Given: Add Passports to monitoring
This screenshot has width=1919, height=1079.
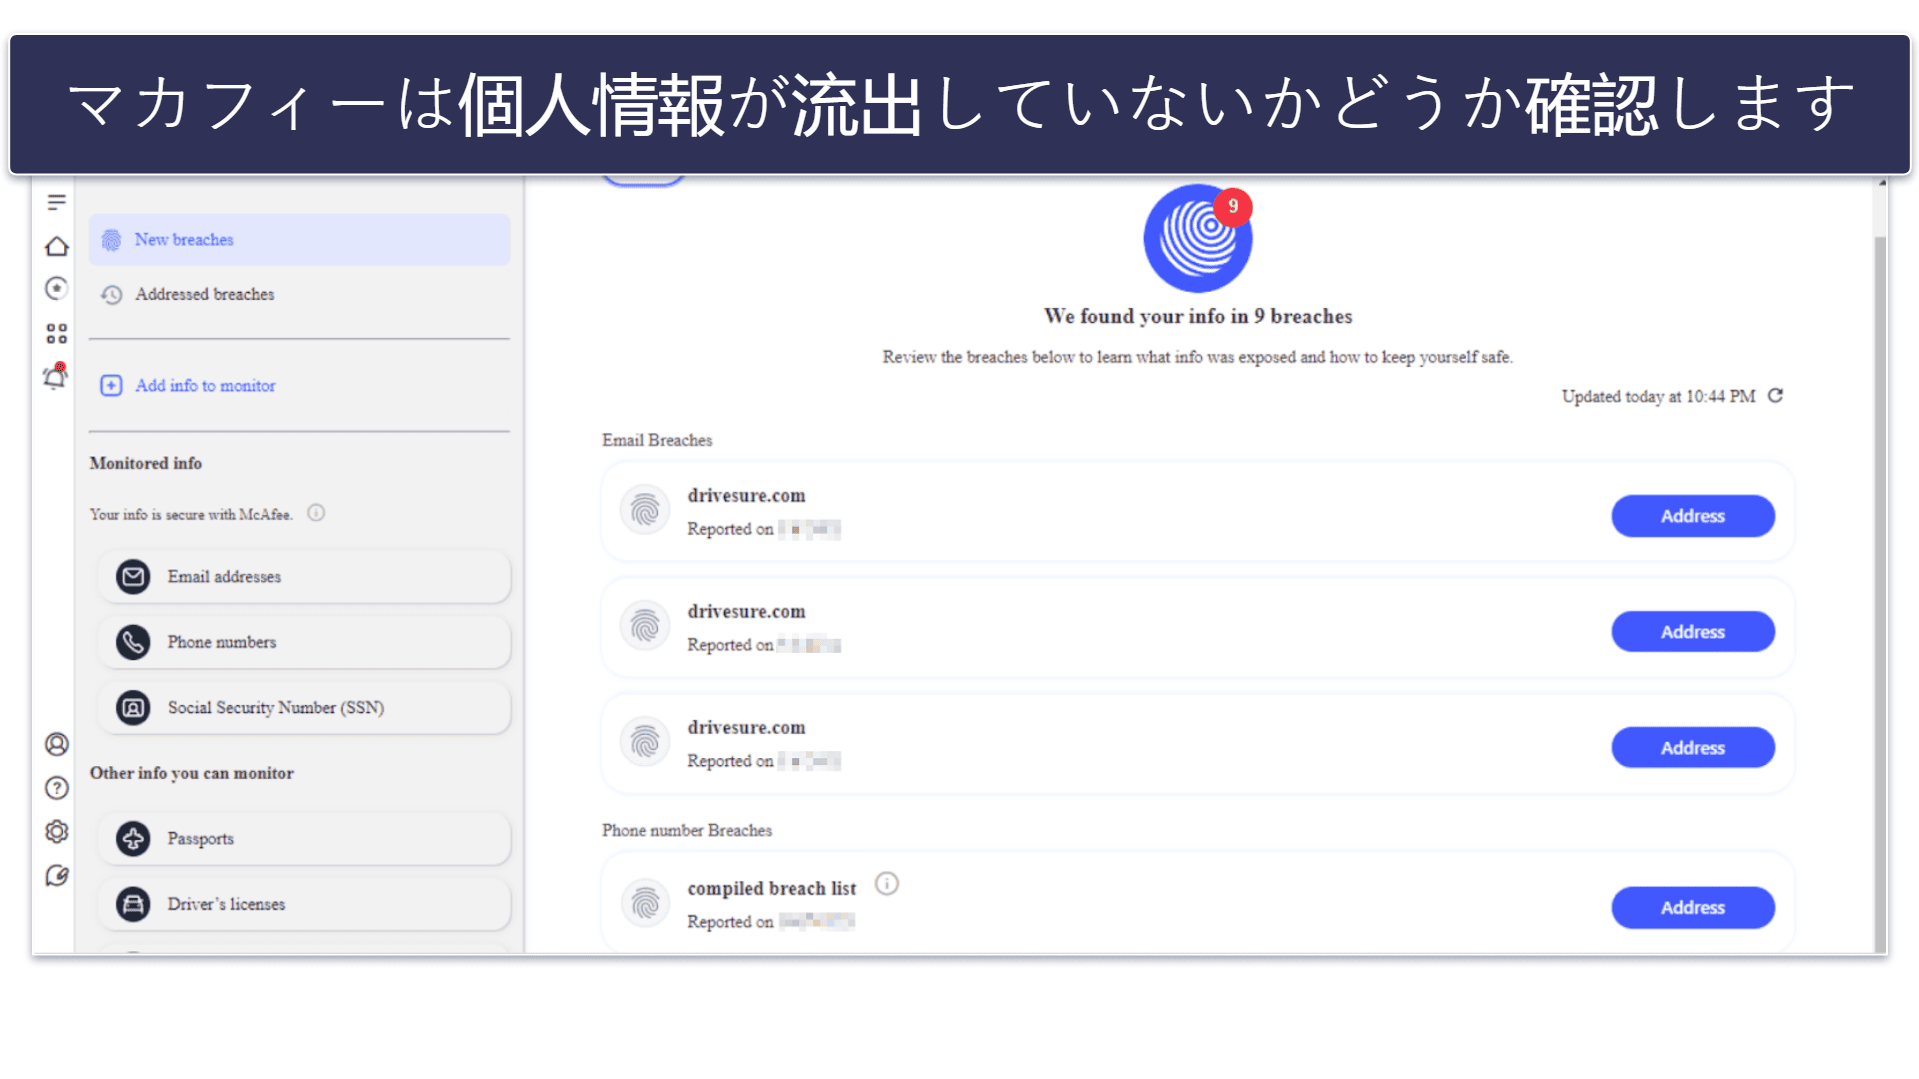Looking at the screenshot, I should coord(304,839).
